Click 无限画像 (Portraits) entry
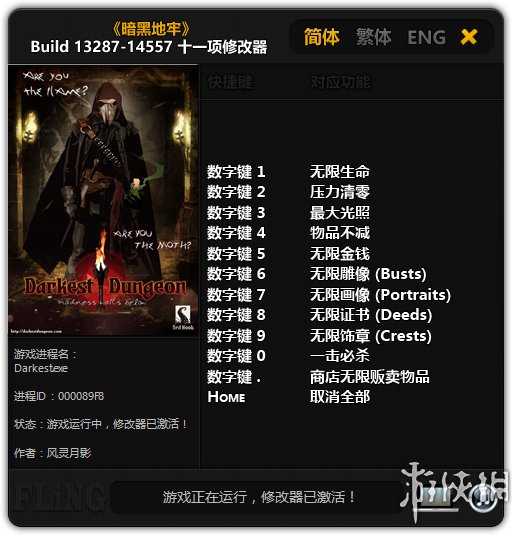Screen dimensions: 512x535 coord(380,295)
